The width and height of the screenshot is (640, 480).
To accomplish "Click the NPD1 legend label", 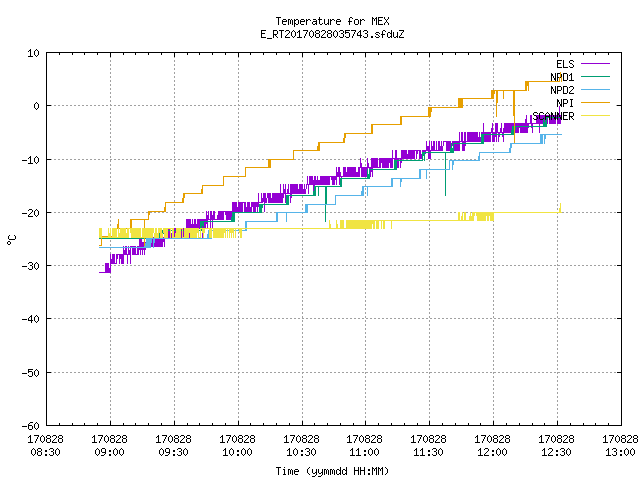I will coord(562,77).
